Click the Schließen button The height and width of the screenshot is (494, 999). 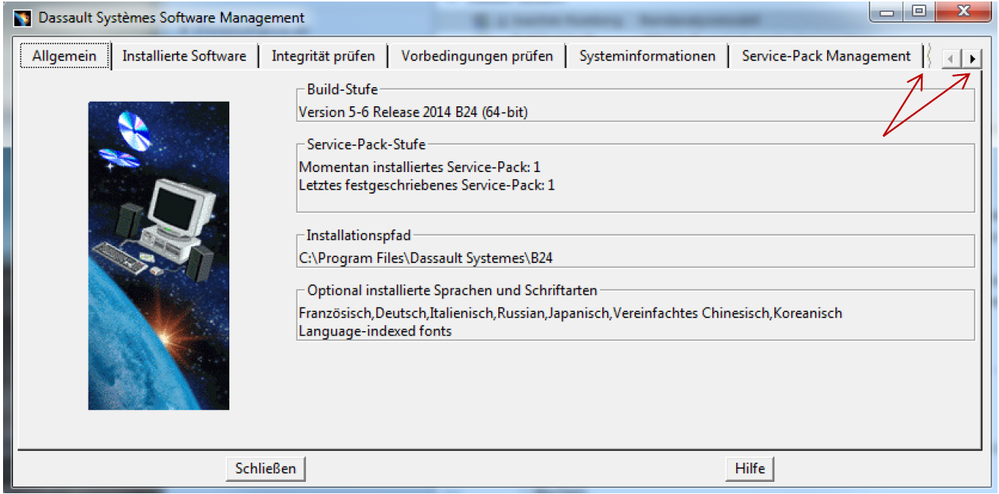pos(266,469)
